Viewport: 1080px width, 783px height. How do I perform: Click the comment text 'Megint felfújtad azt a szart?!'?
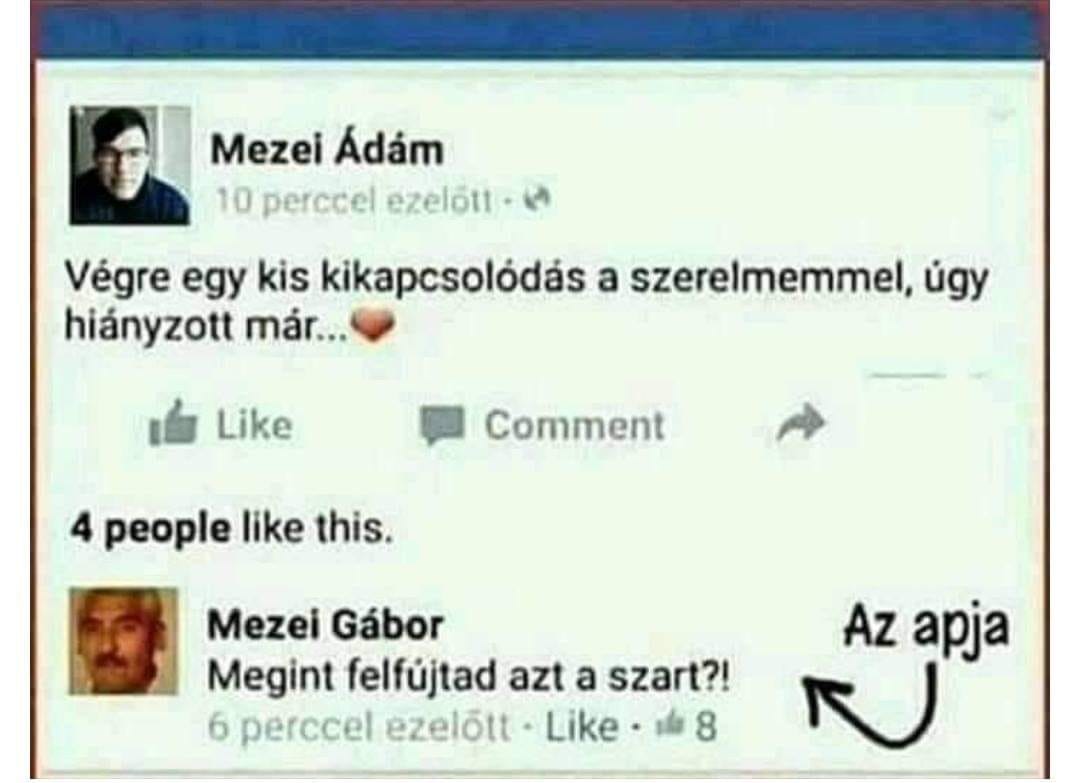click(x=468, y=678)
